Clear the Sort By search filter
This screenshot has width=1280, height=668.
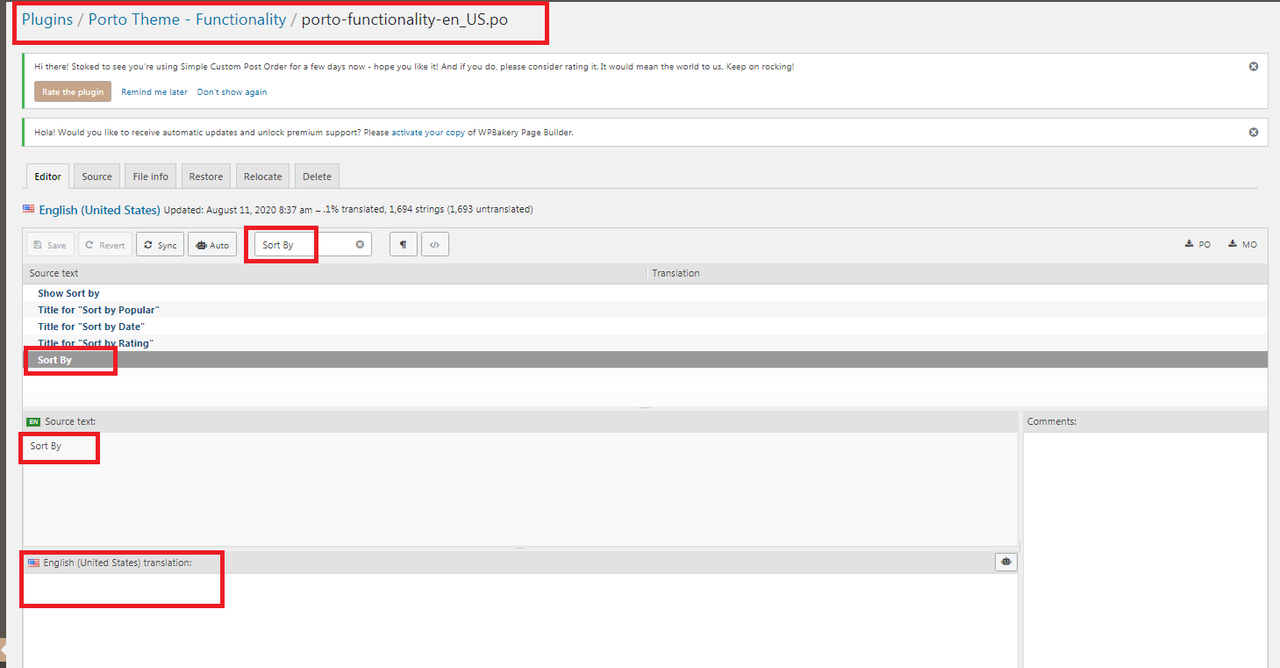pyautogui.click(x=361, y=245)
